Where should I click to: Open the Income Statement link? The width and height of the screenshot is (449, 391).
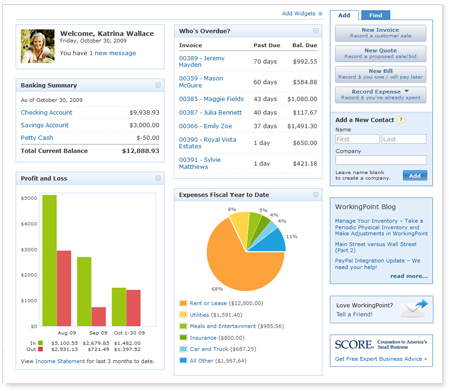(60, 361)
